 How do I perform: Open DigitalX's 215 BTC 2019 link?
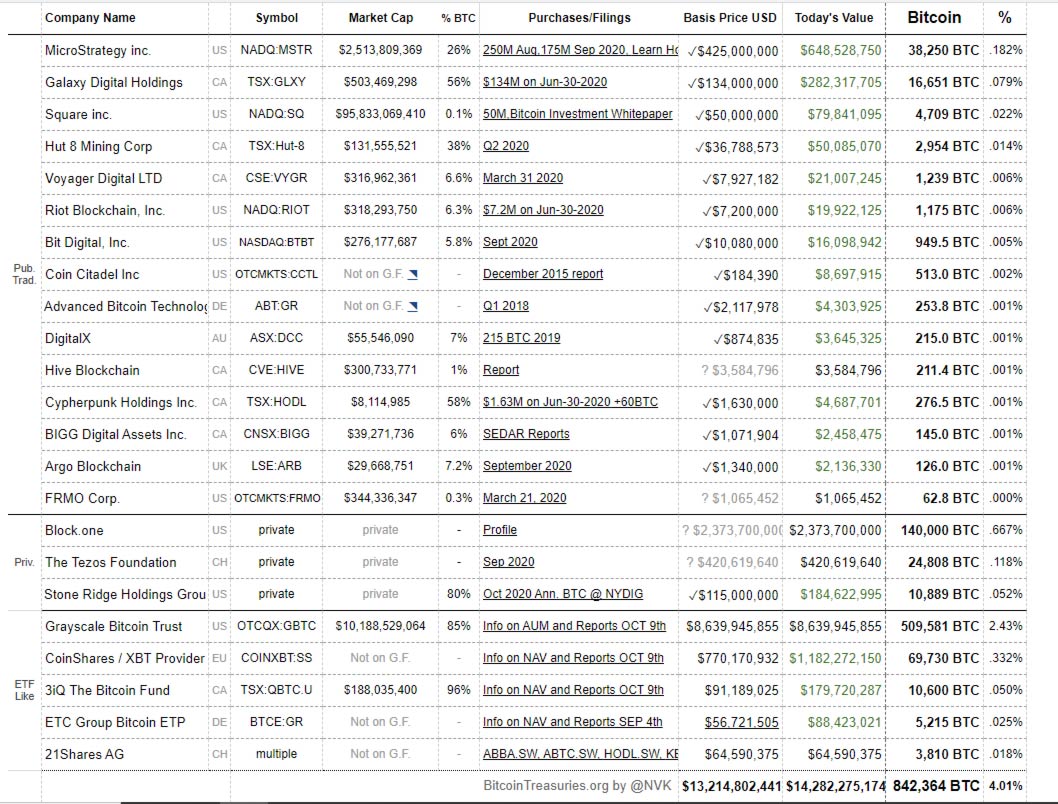(x=522, y=338)
